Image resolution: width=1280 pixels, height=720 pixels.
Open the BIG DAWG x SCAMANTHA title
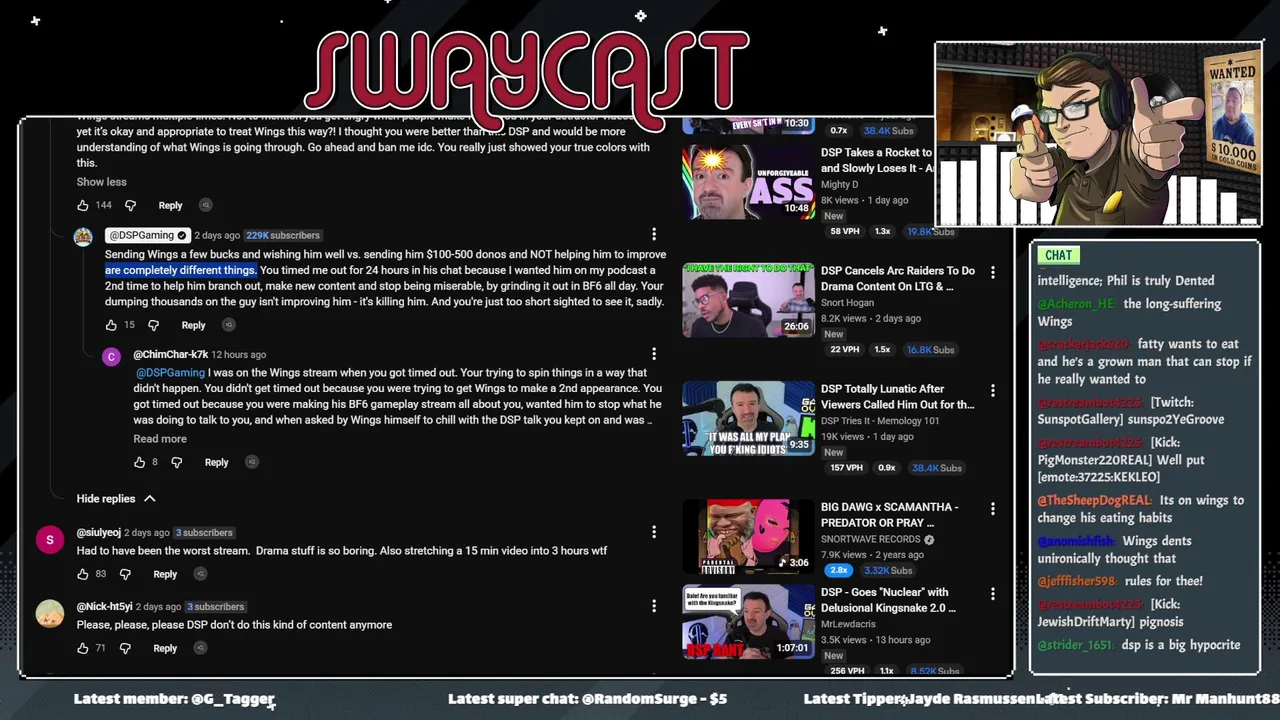890,514
